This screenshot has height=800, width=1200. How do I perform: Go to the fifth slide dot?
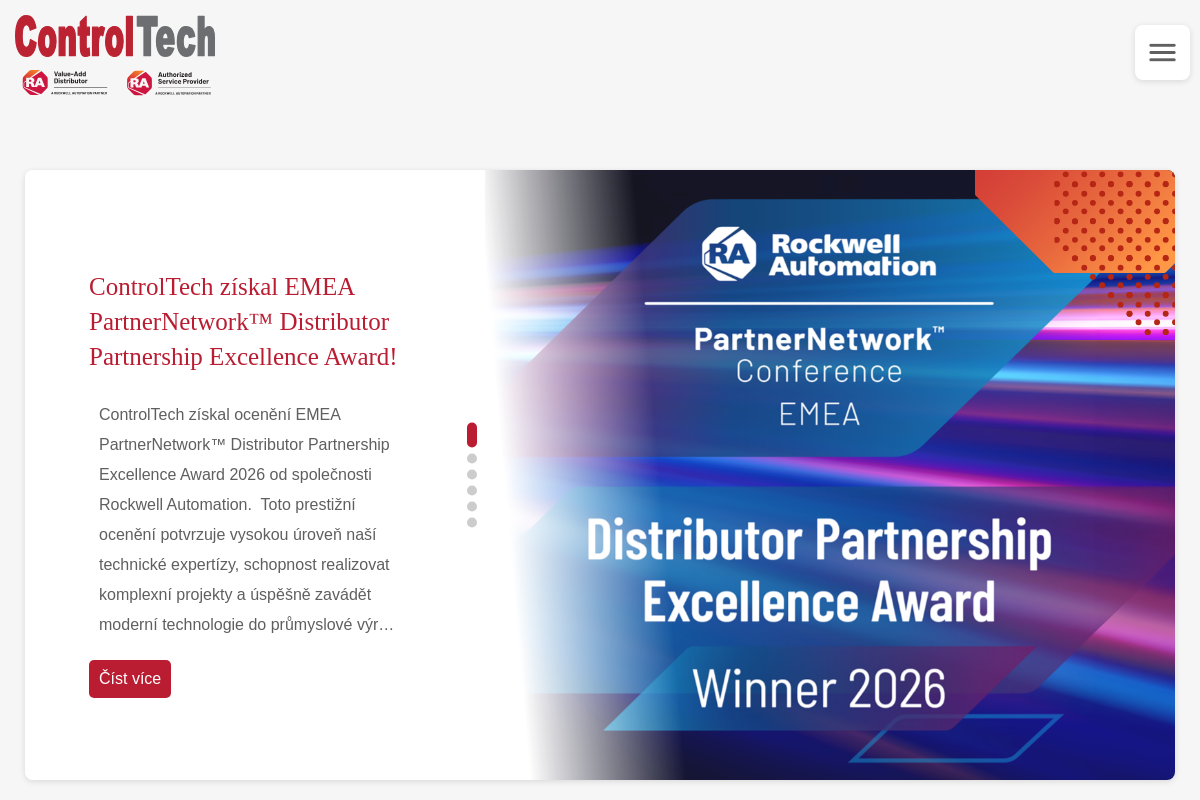pyautogui.click(x=472, y=506)
